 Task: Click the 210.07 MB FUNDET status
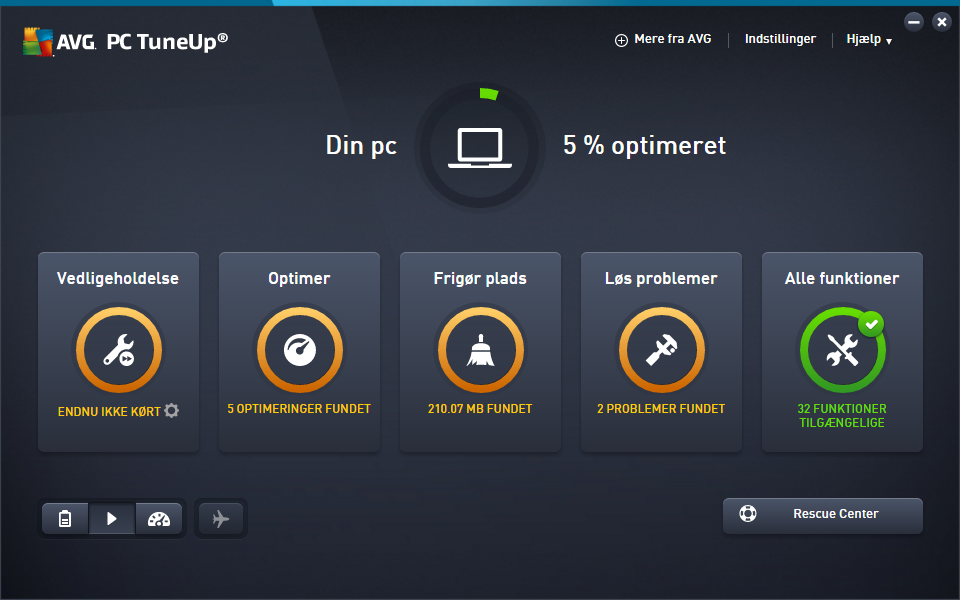(x=480, y=408)
